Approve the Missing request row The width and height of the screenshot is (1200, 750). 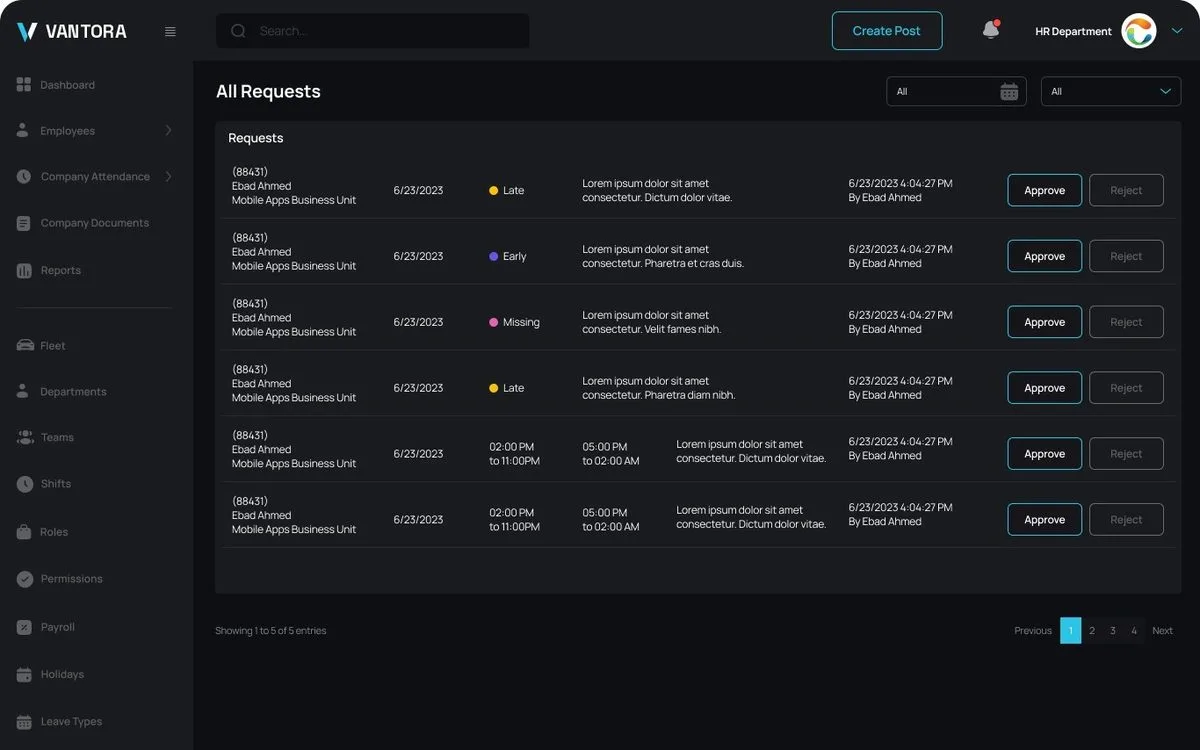tap(1045, 322)
